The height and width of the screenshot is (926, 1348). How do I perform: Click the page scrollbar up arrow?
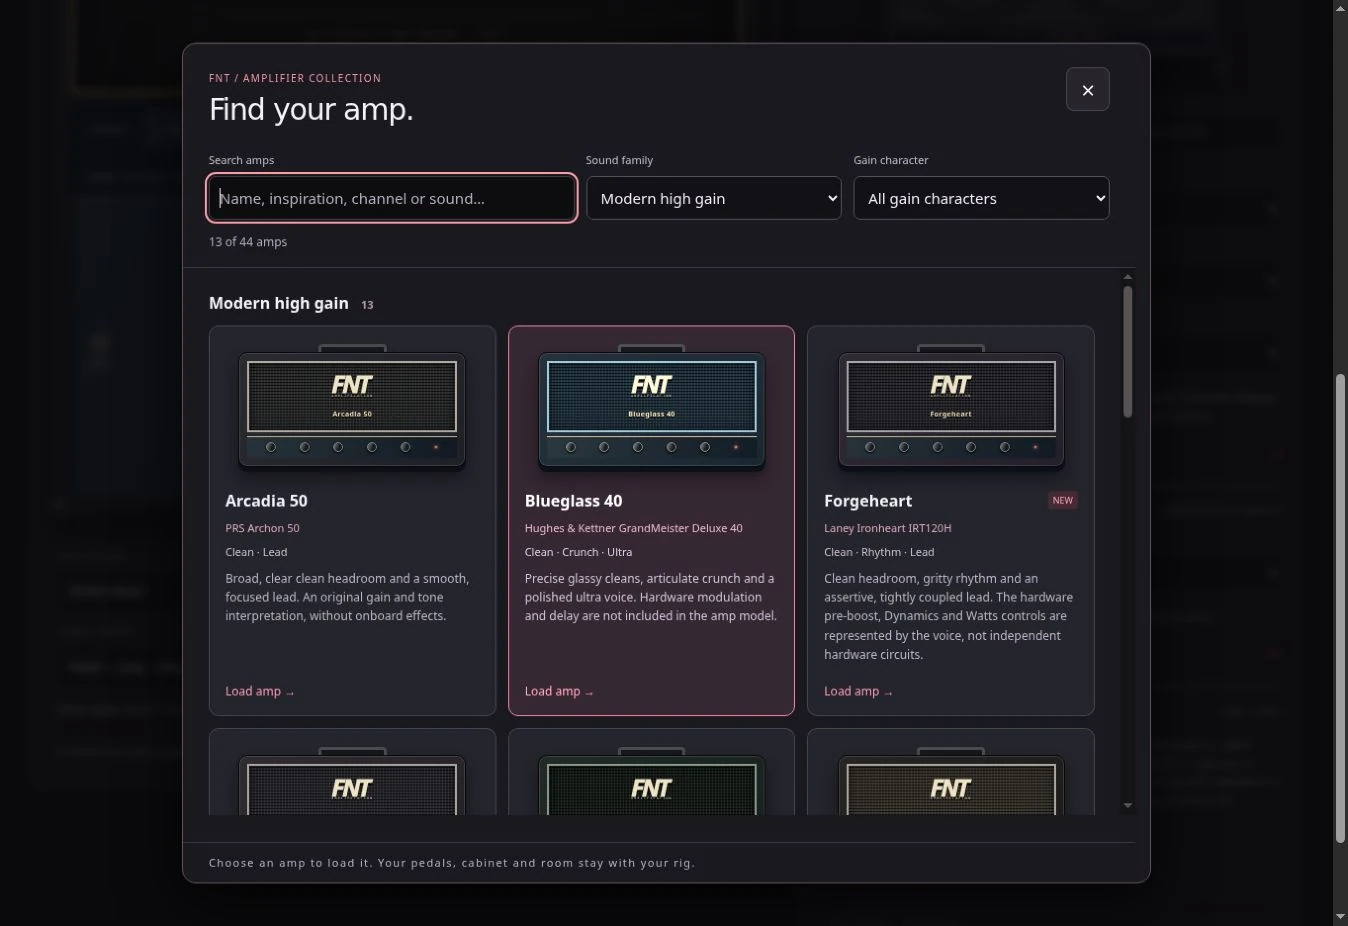[1340, 8]
